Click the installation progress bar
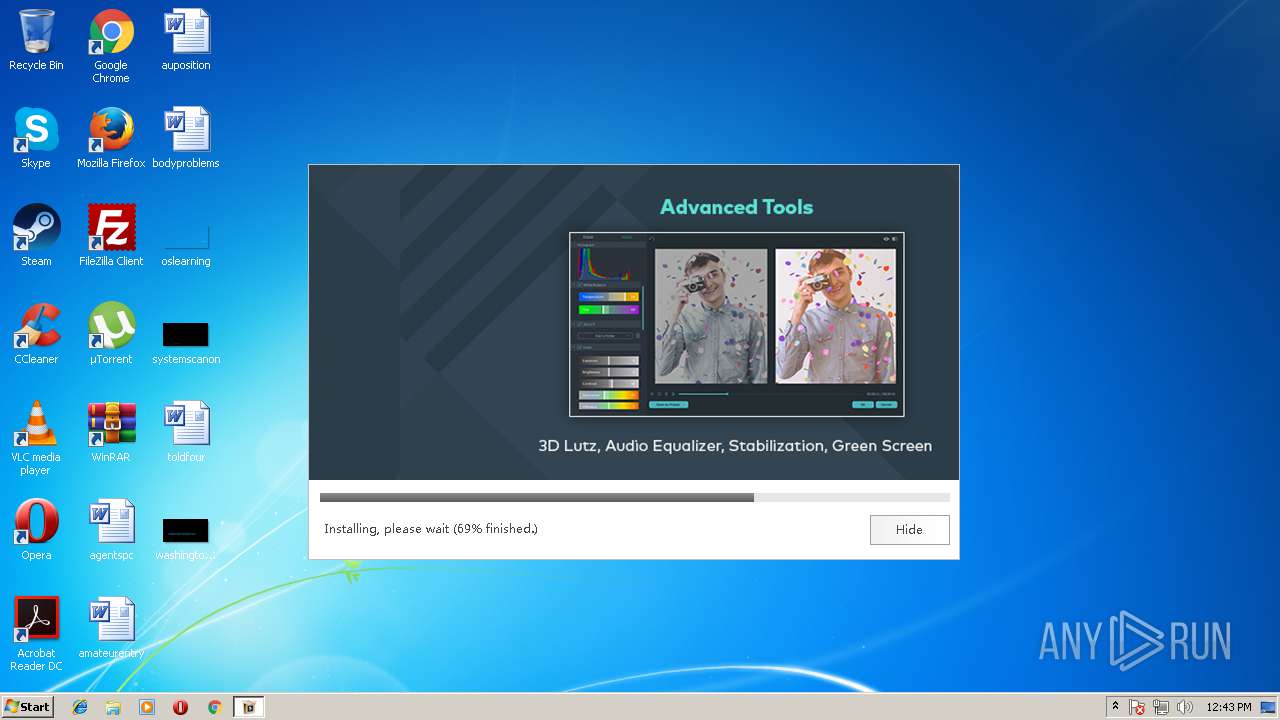The image size is (1280, 720). (634, 497)
